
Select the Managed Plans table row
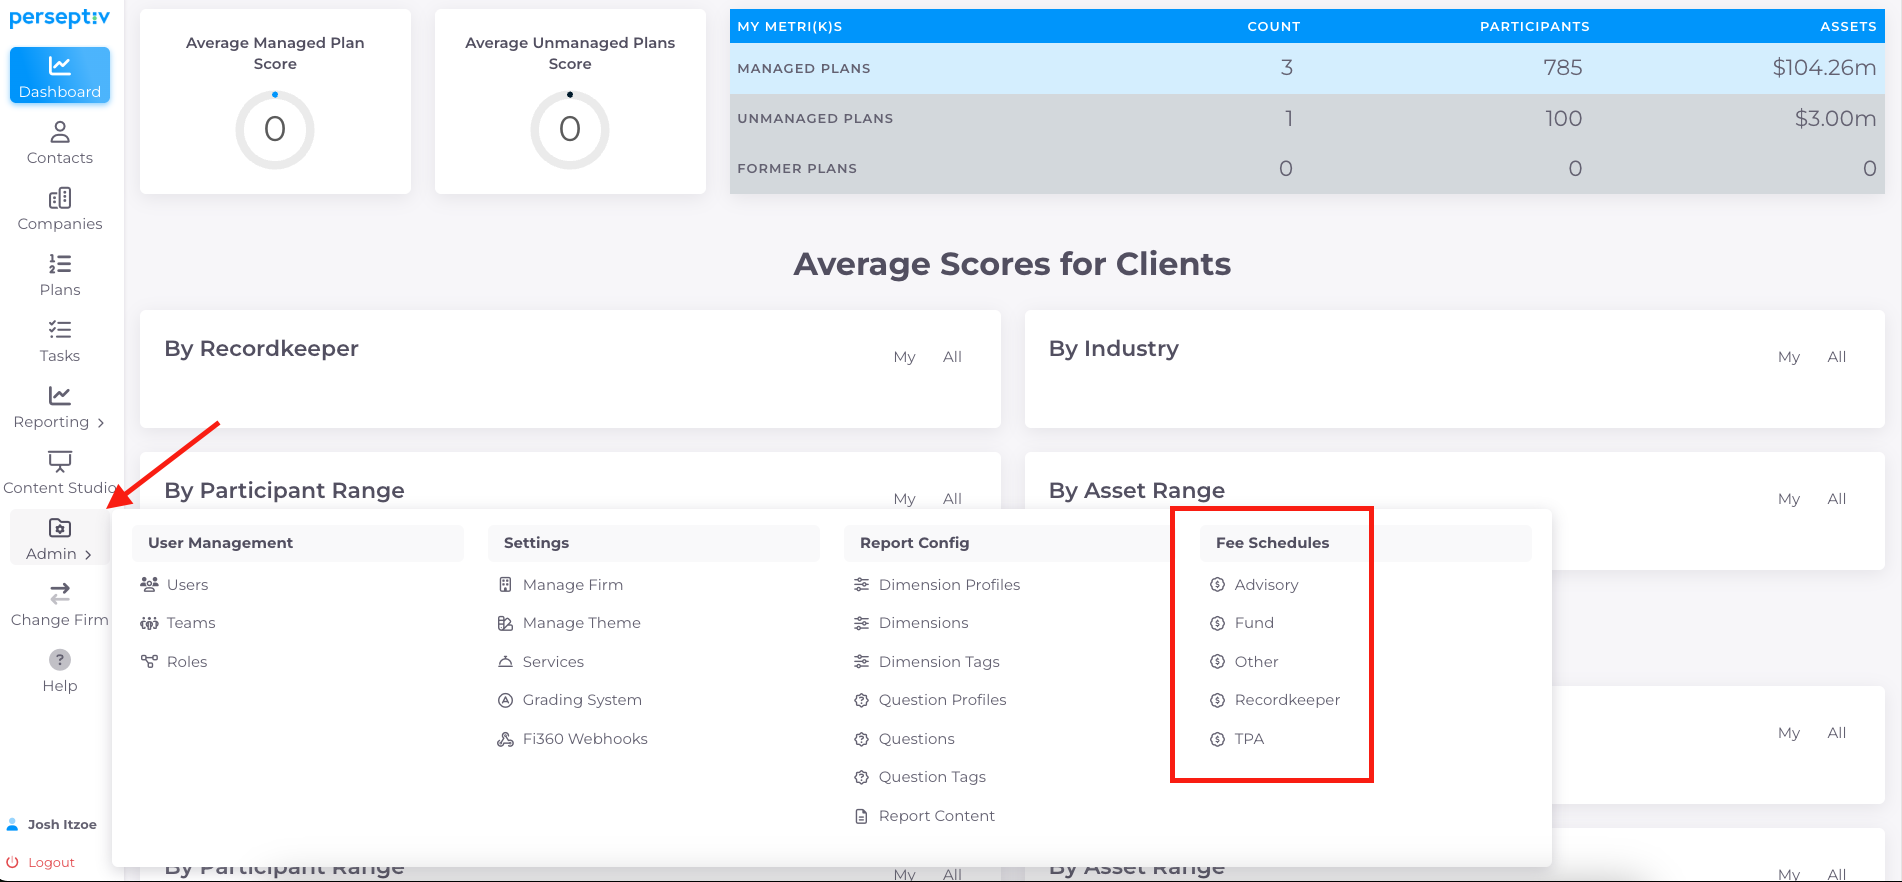tap(1307, 68)
